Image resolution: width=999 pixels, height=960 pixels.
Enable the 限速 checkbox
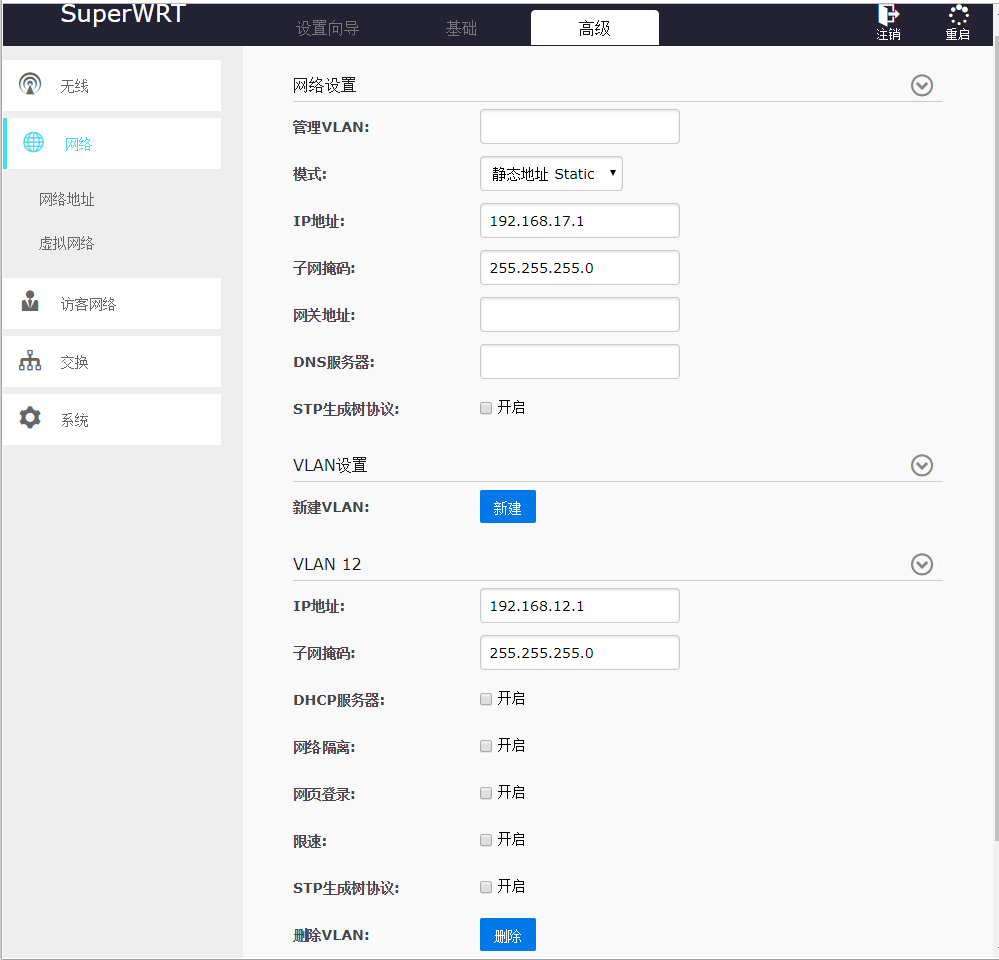tap(486, 840)
